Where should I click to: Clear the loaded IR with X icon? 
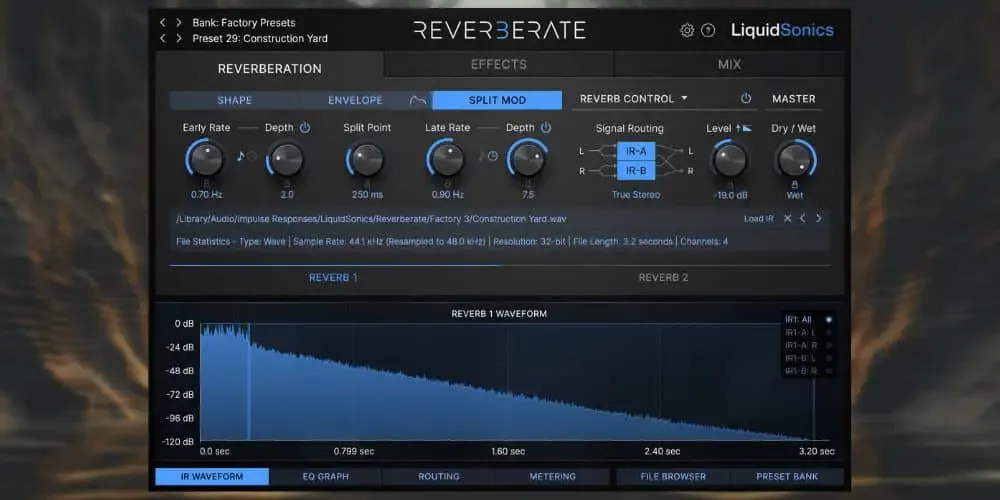tap(788, 218)
